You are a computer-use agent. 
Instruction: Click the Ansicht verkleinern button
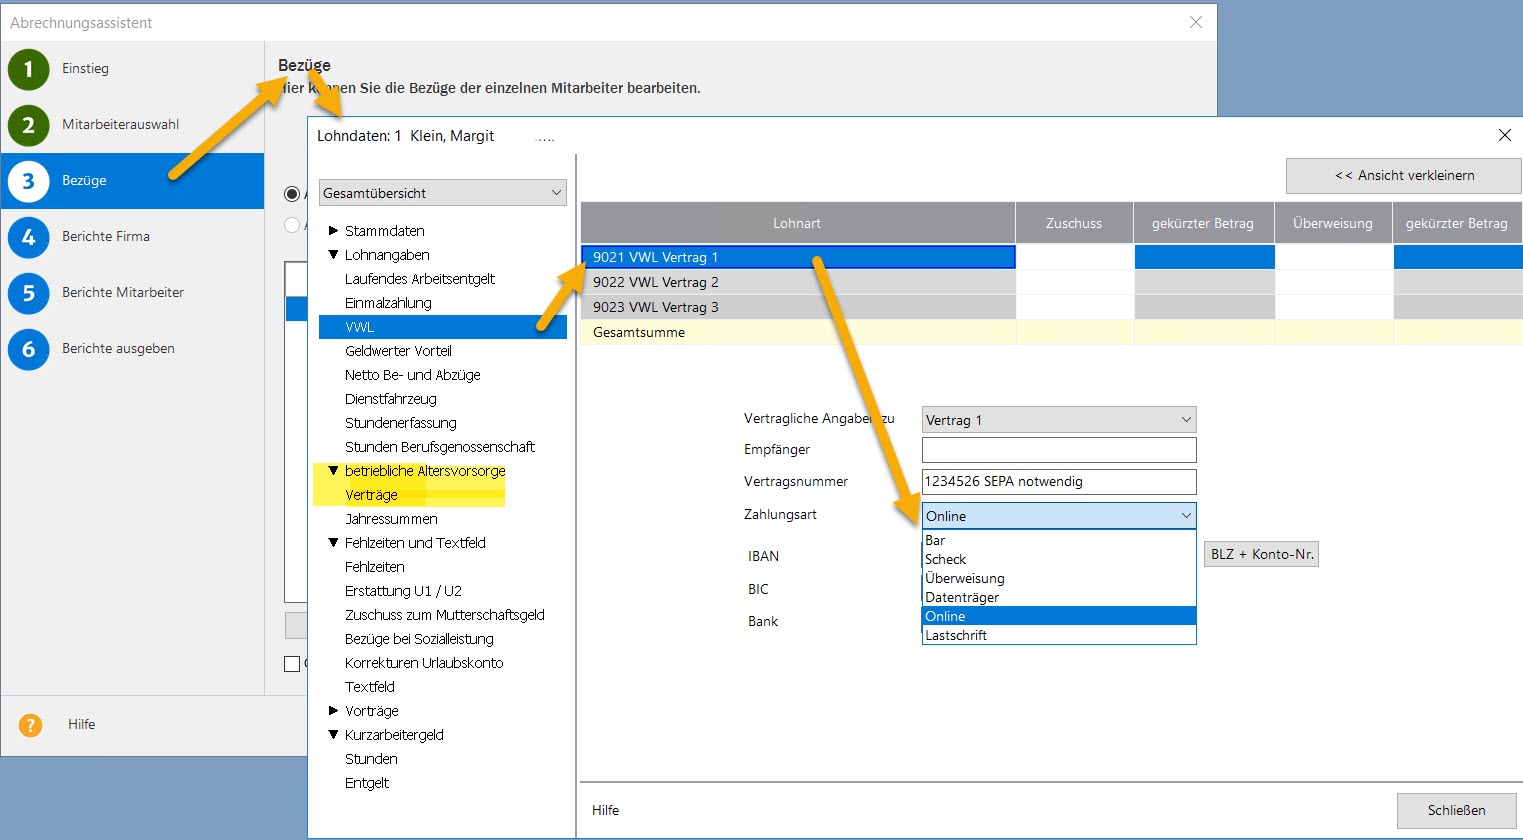click(x=1403, y=175)
